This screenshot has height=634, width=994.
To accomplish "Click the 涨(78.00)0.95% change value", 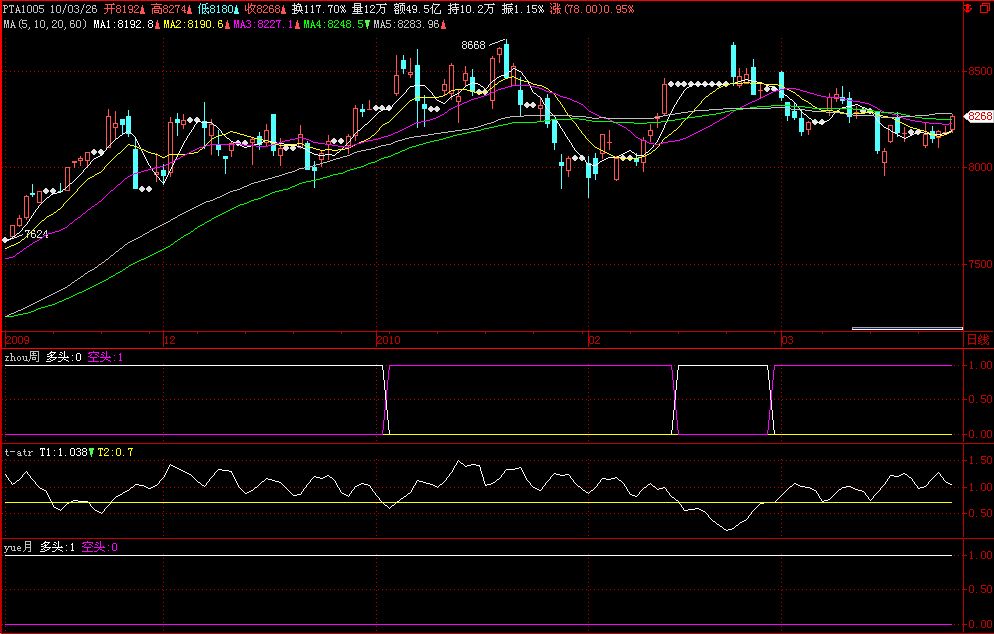I will click(591, 9).
